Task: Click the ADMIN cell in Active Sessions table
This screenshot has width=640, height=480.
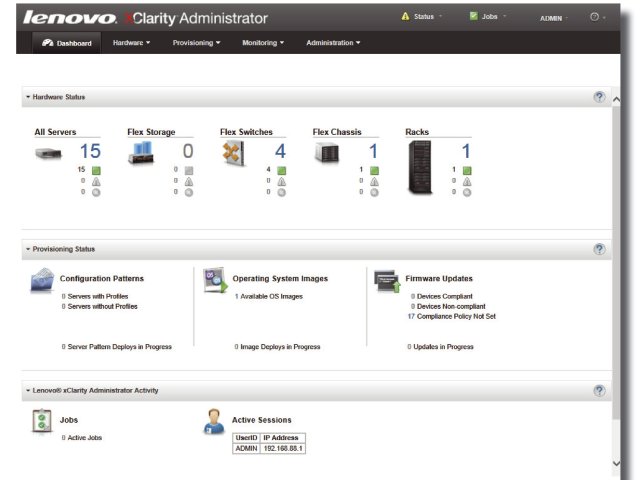Action: click(x=246, y=448)
